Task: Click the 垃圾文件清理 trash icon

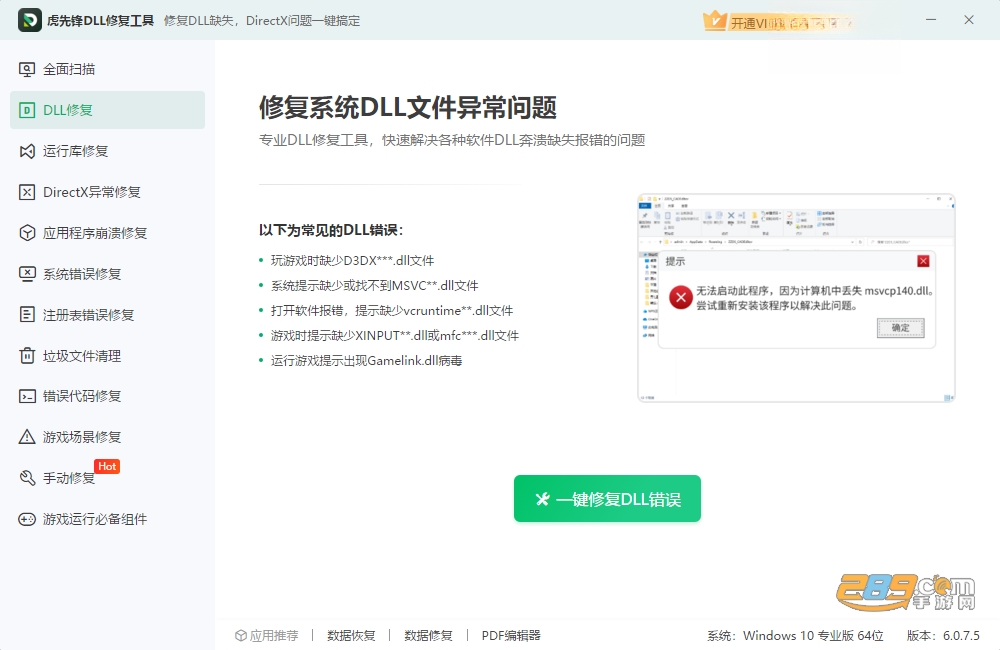Action: click(x=27, y=355)
